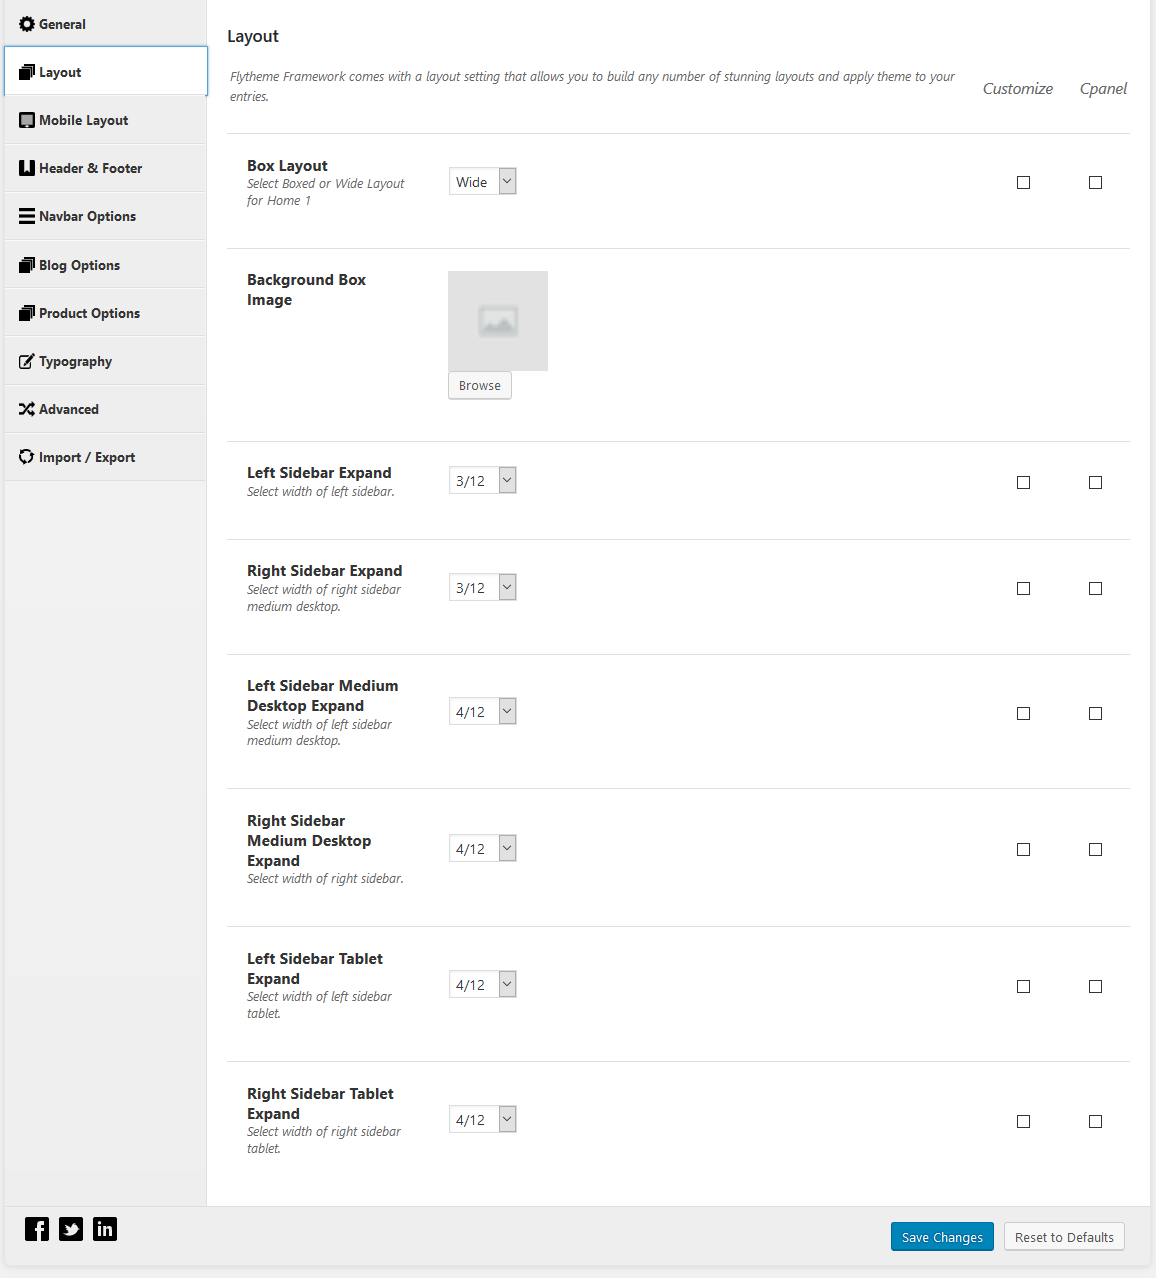
Task: Click Browse to choose background image
Action: (480, 385)
